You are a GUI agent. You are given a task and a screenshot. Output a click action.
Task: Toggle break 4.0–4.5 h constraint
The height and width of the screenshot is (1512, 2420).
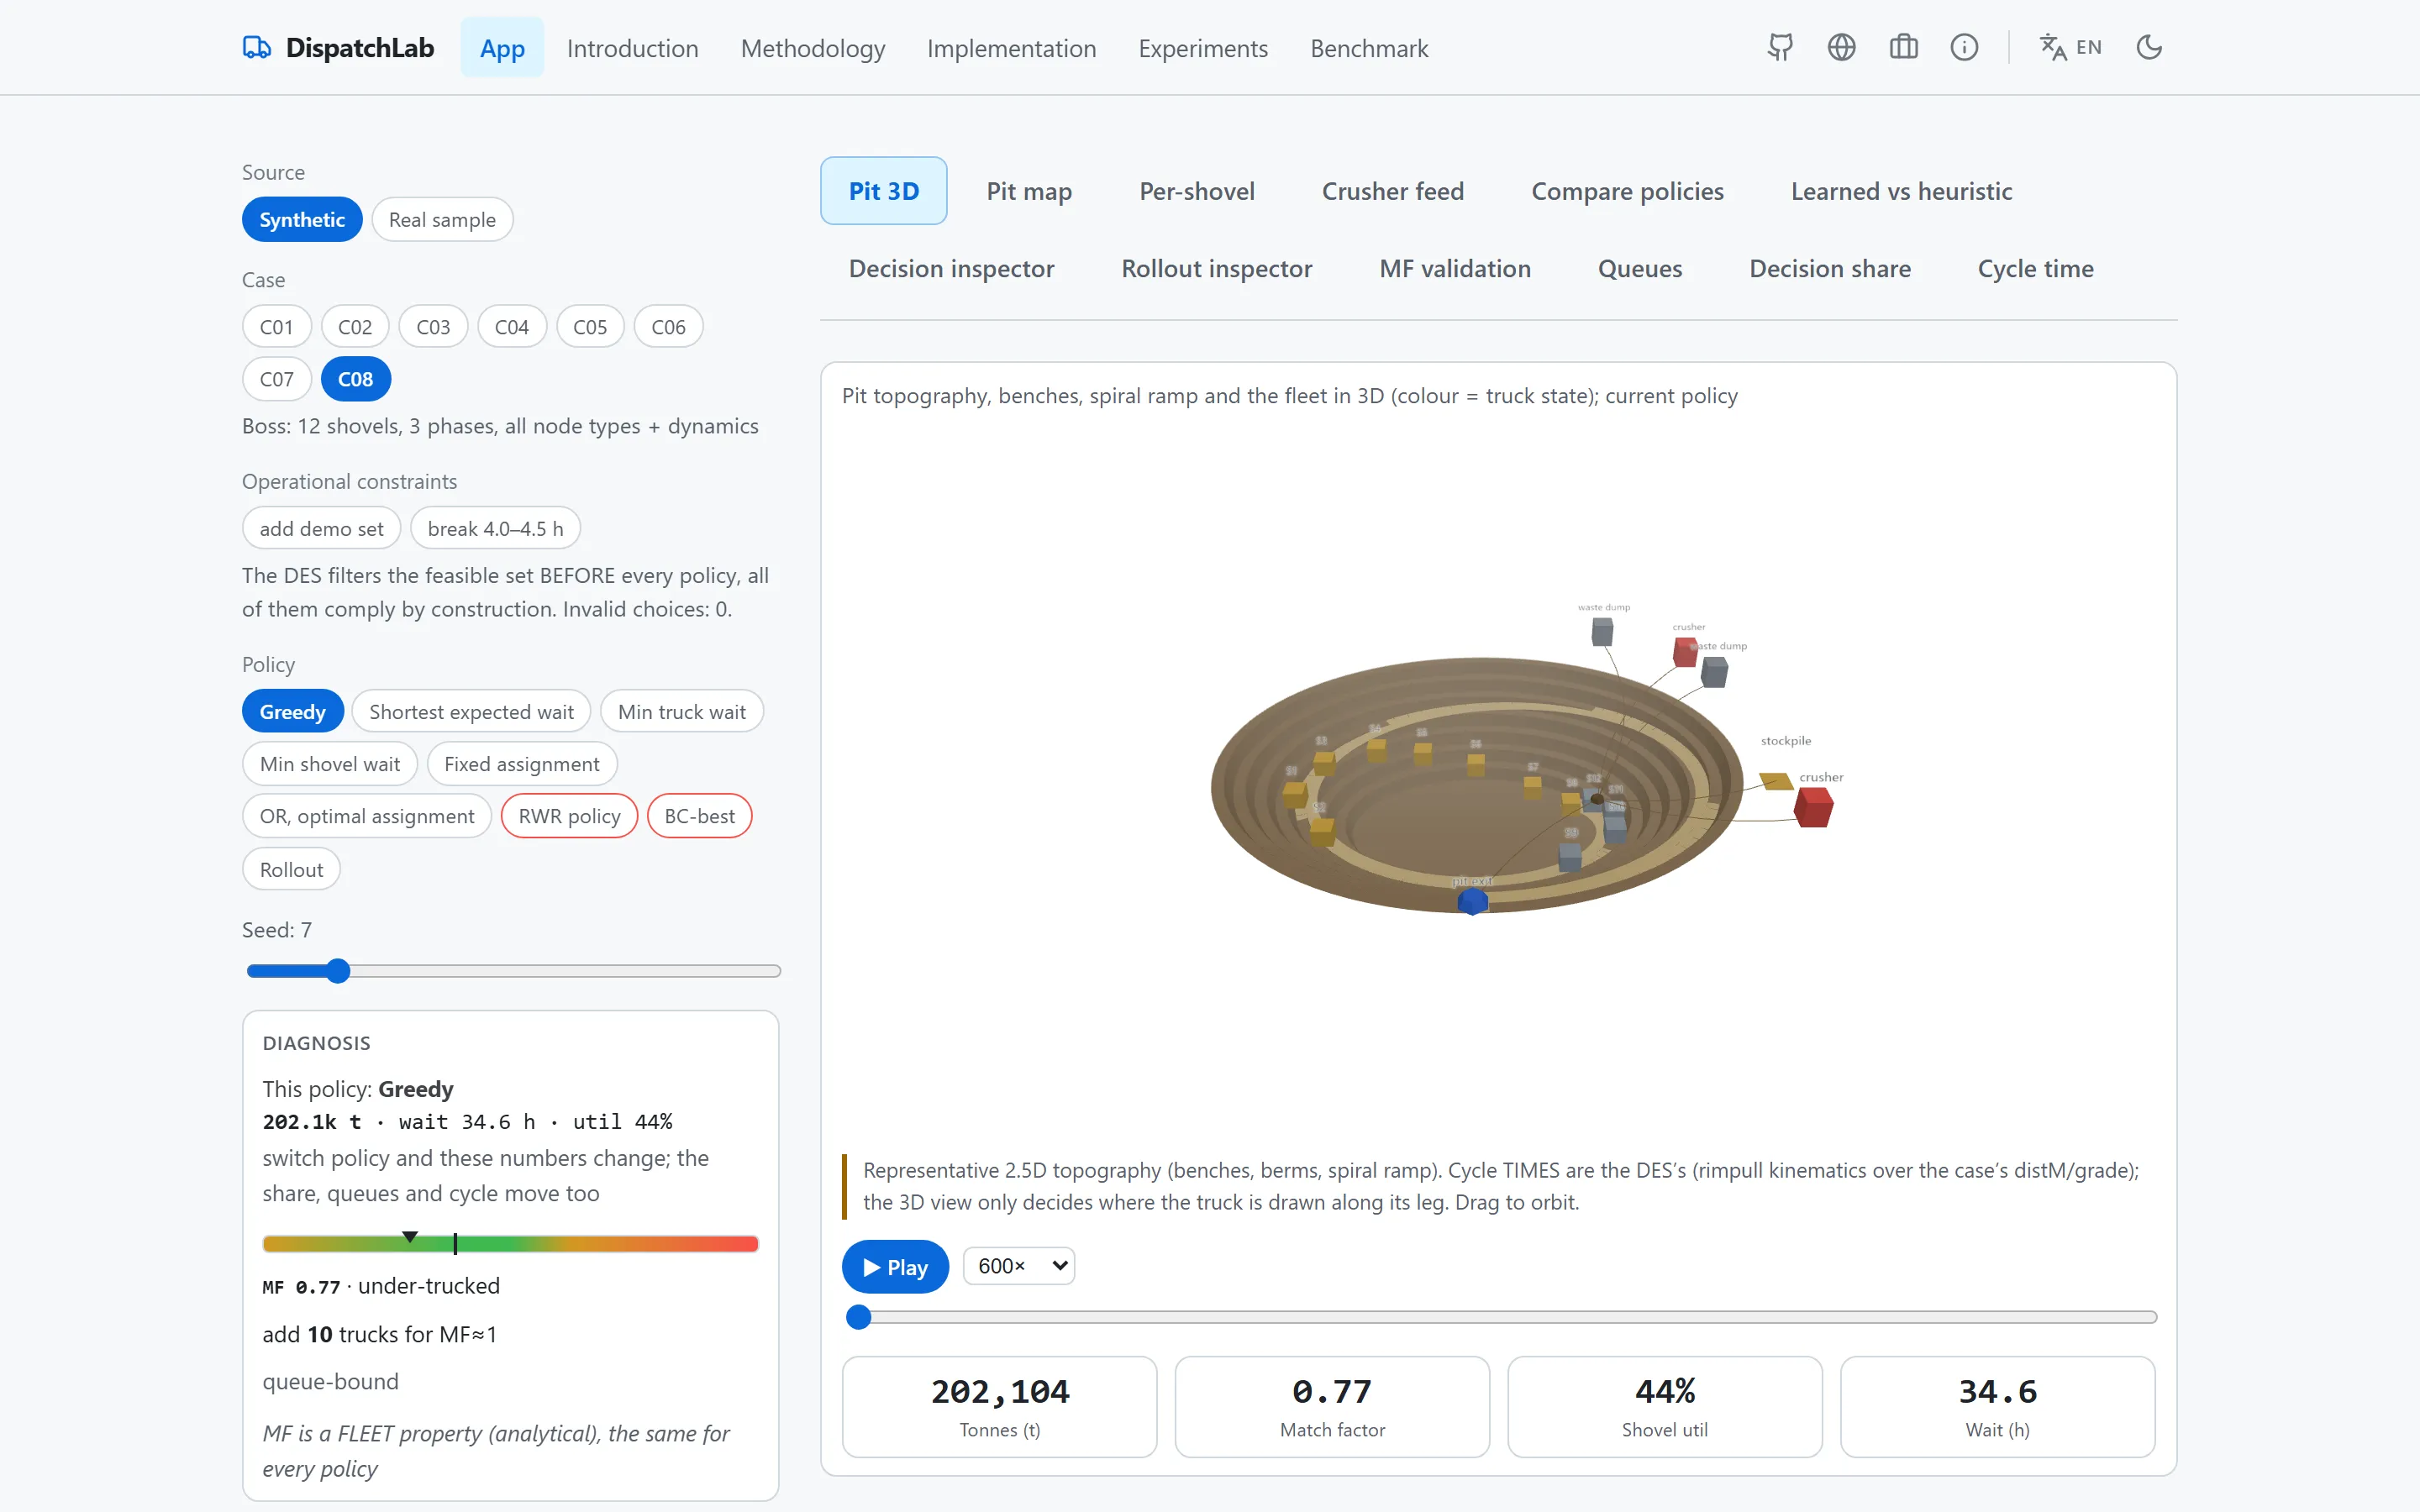coord(495,528)
